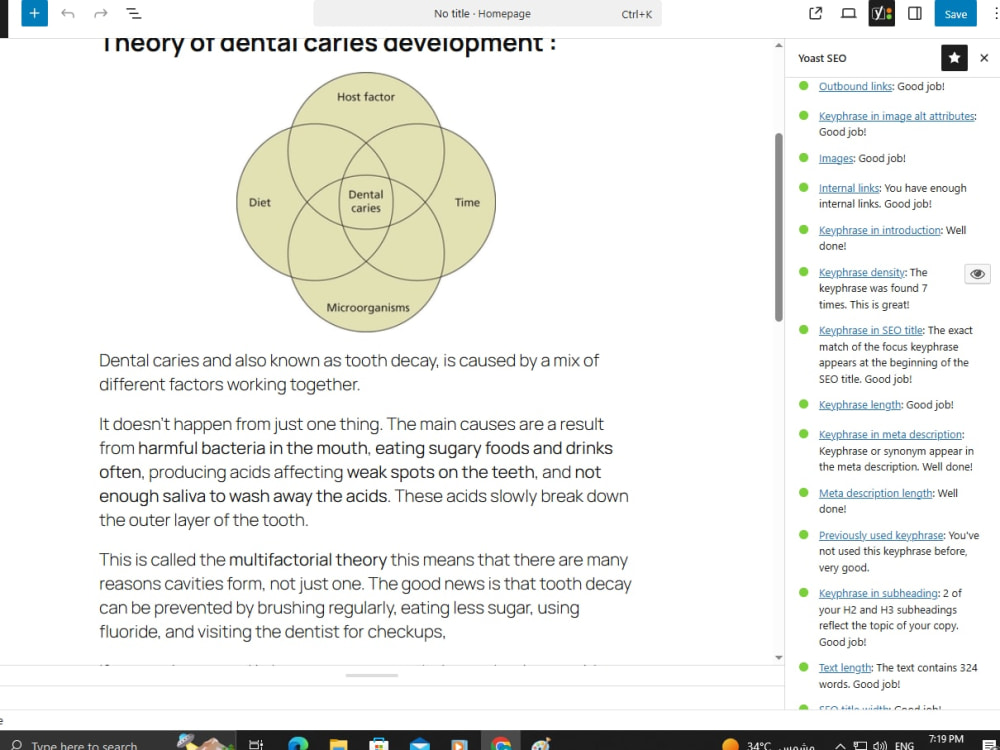Open the Keyphrase in SEO title link
The height and width of the screenshot is (750, 1000).
pos(871,330)
